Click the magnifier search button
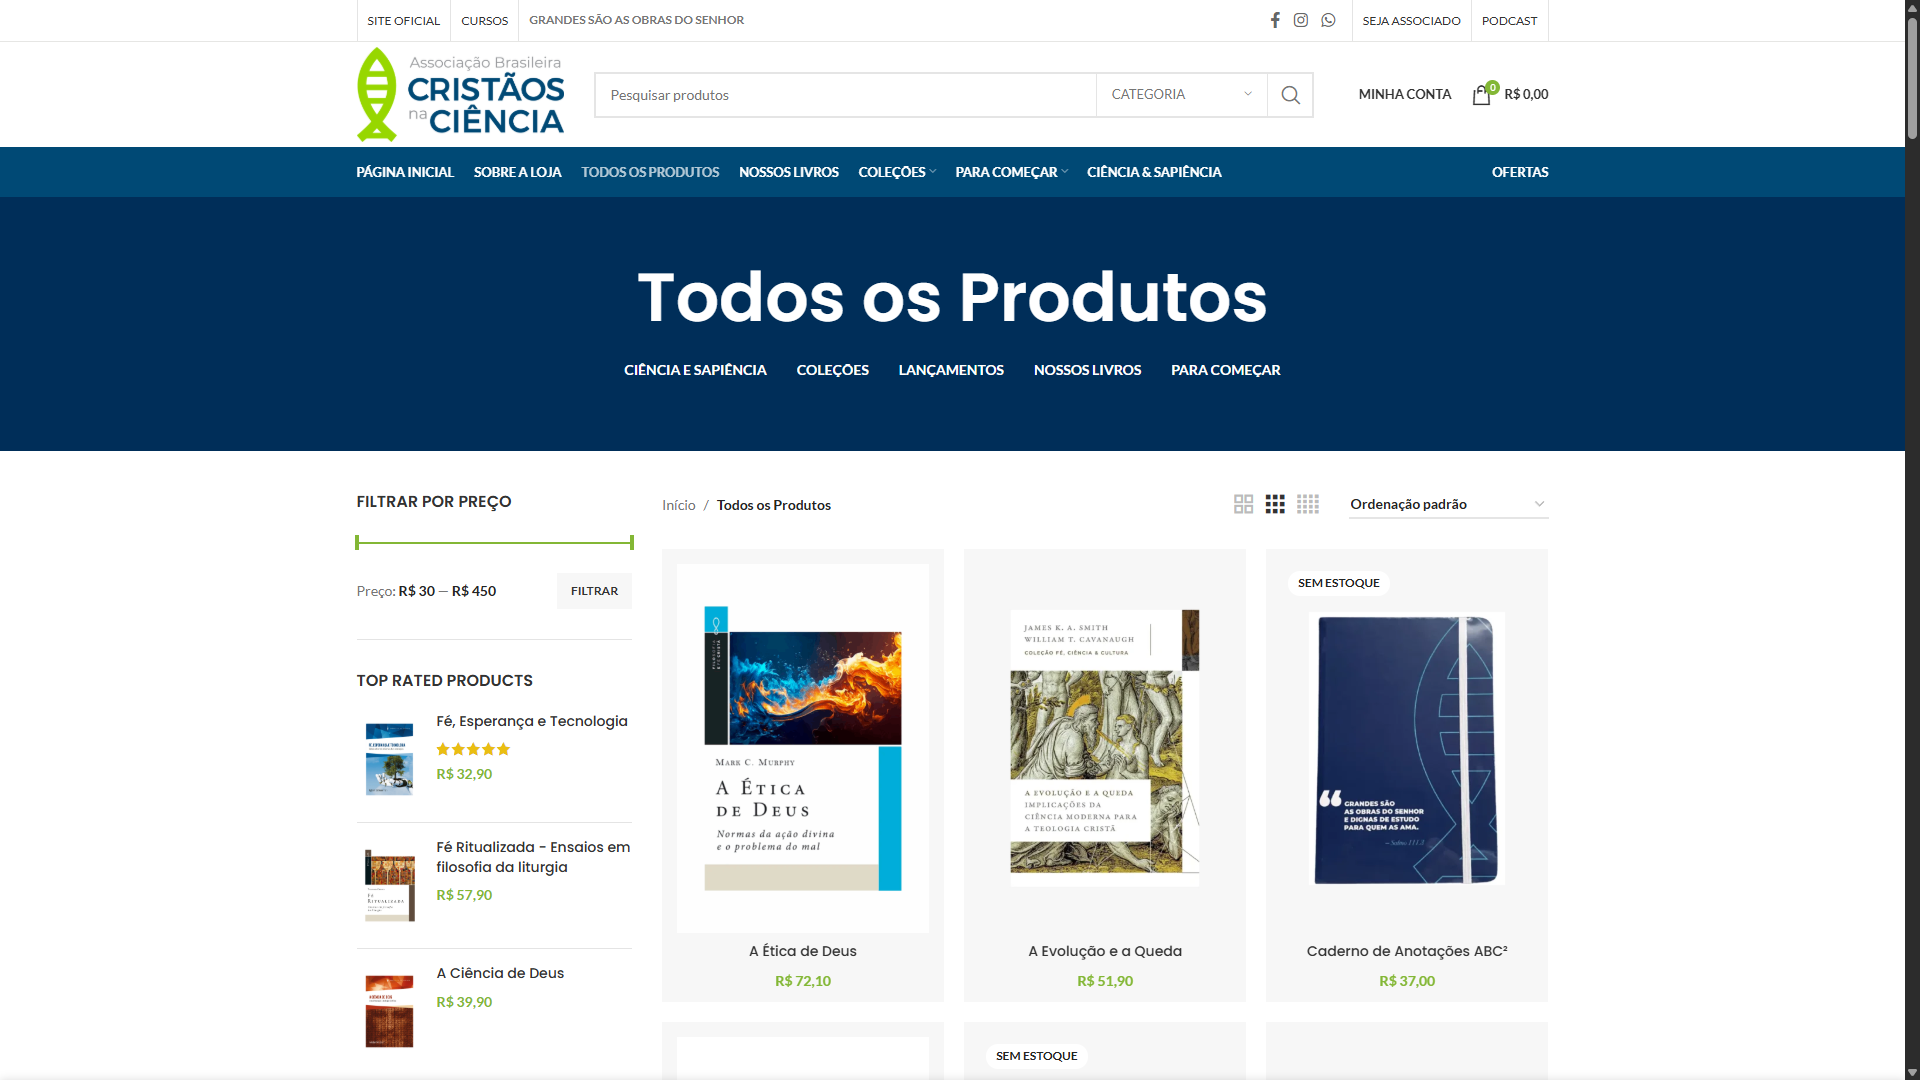The image size is (1920, 1080). click(x=1290, y=95)
